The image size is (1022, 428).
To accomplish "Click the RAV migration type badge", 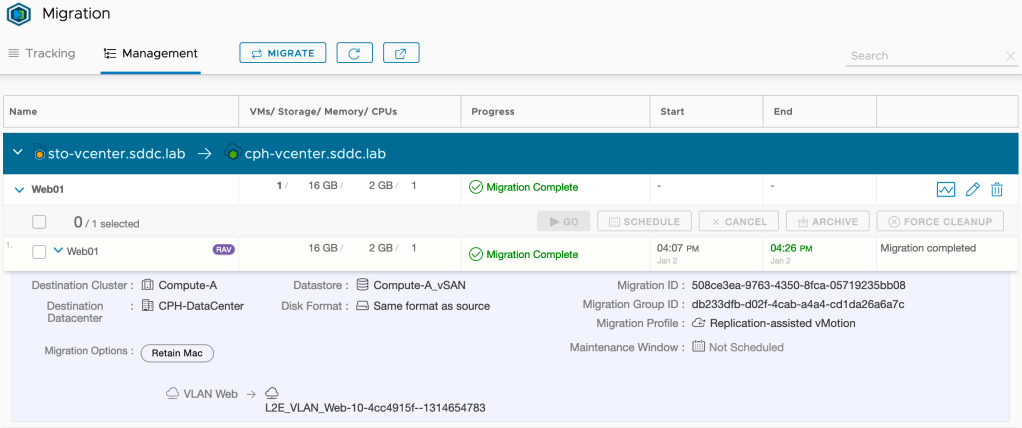I will click(x=224, y=250).
